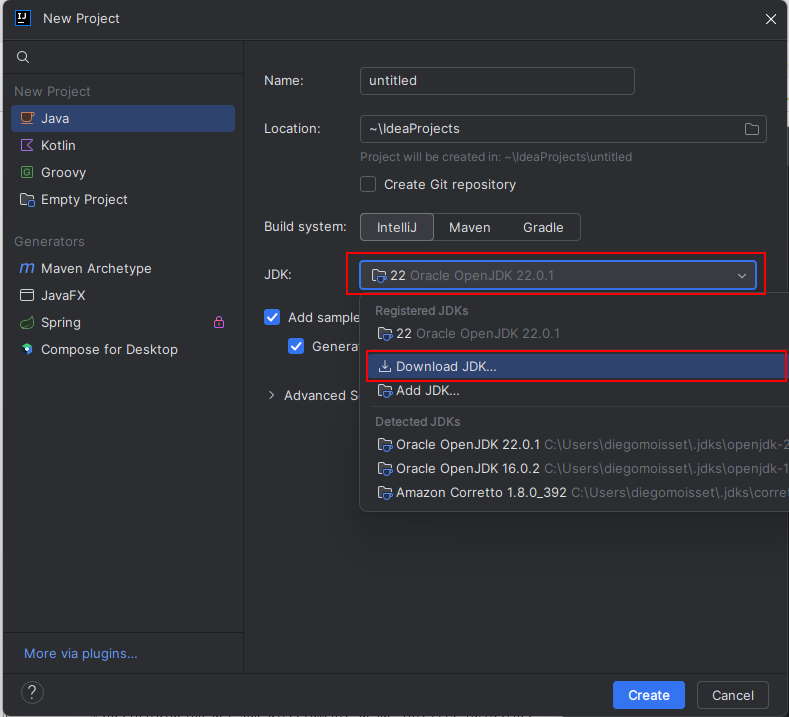Select Maven build system
This screenshot has height=717, width=789.
pyautogui.click(x=469, y=227)
